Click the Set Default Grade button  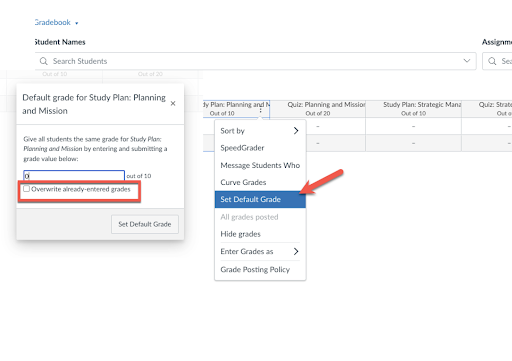pyautogui.click(x=145, y=224)
